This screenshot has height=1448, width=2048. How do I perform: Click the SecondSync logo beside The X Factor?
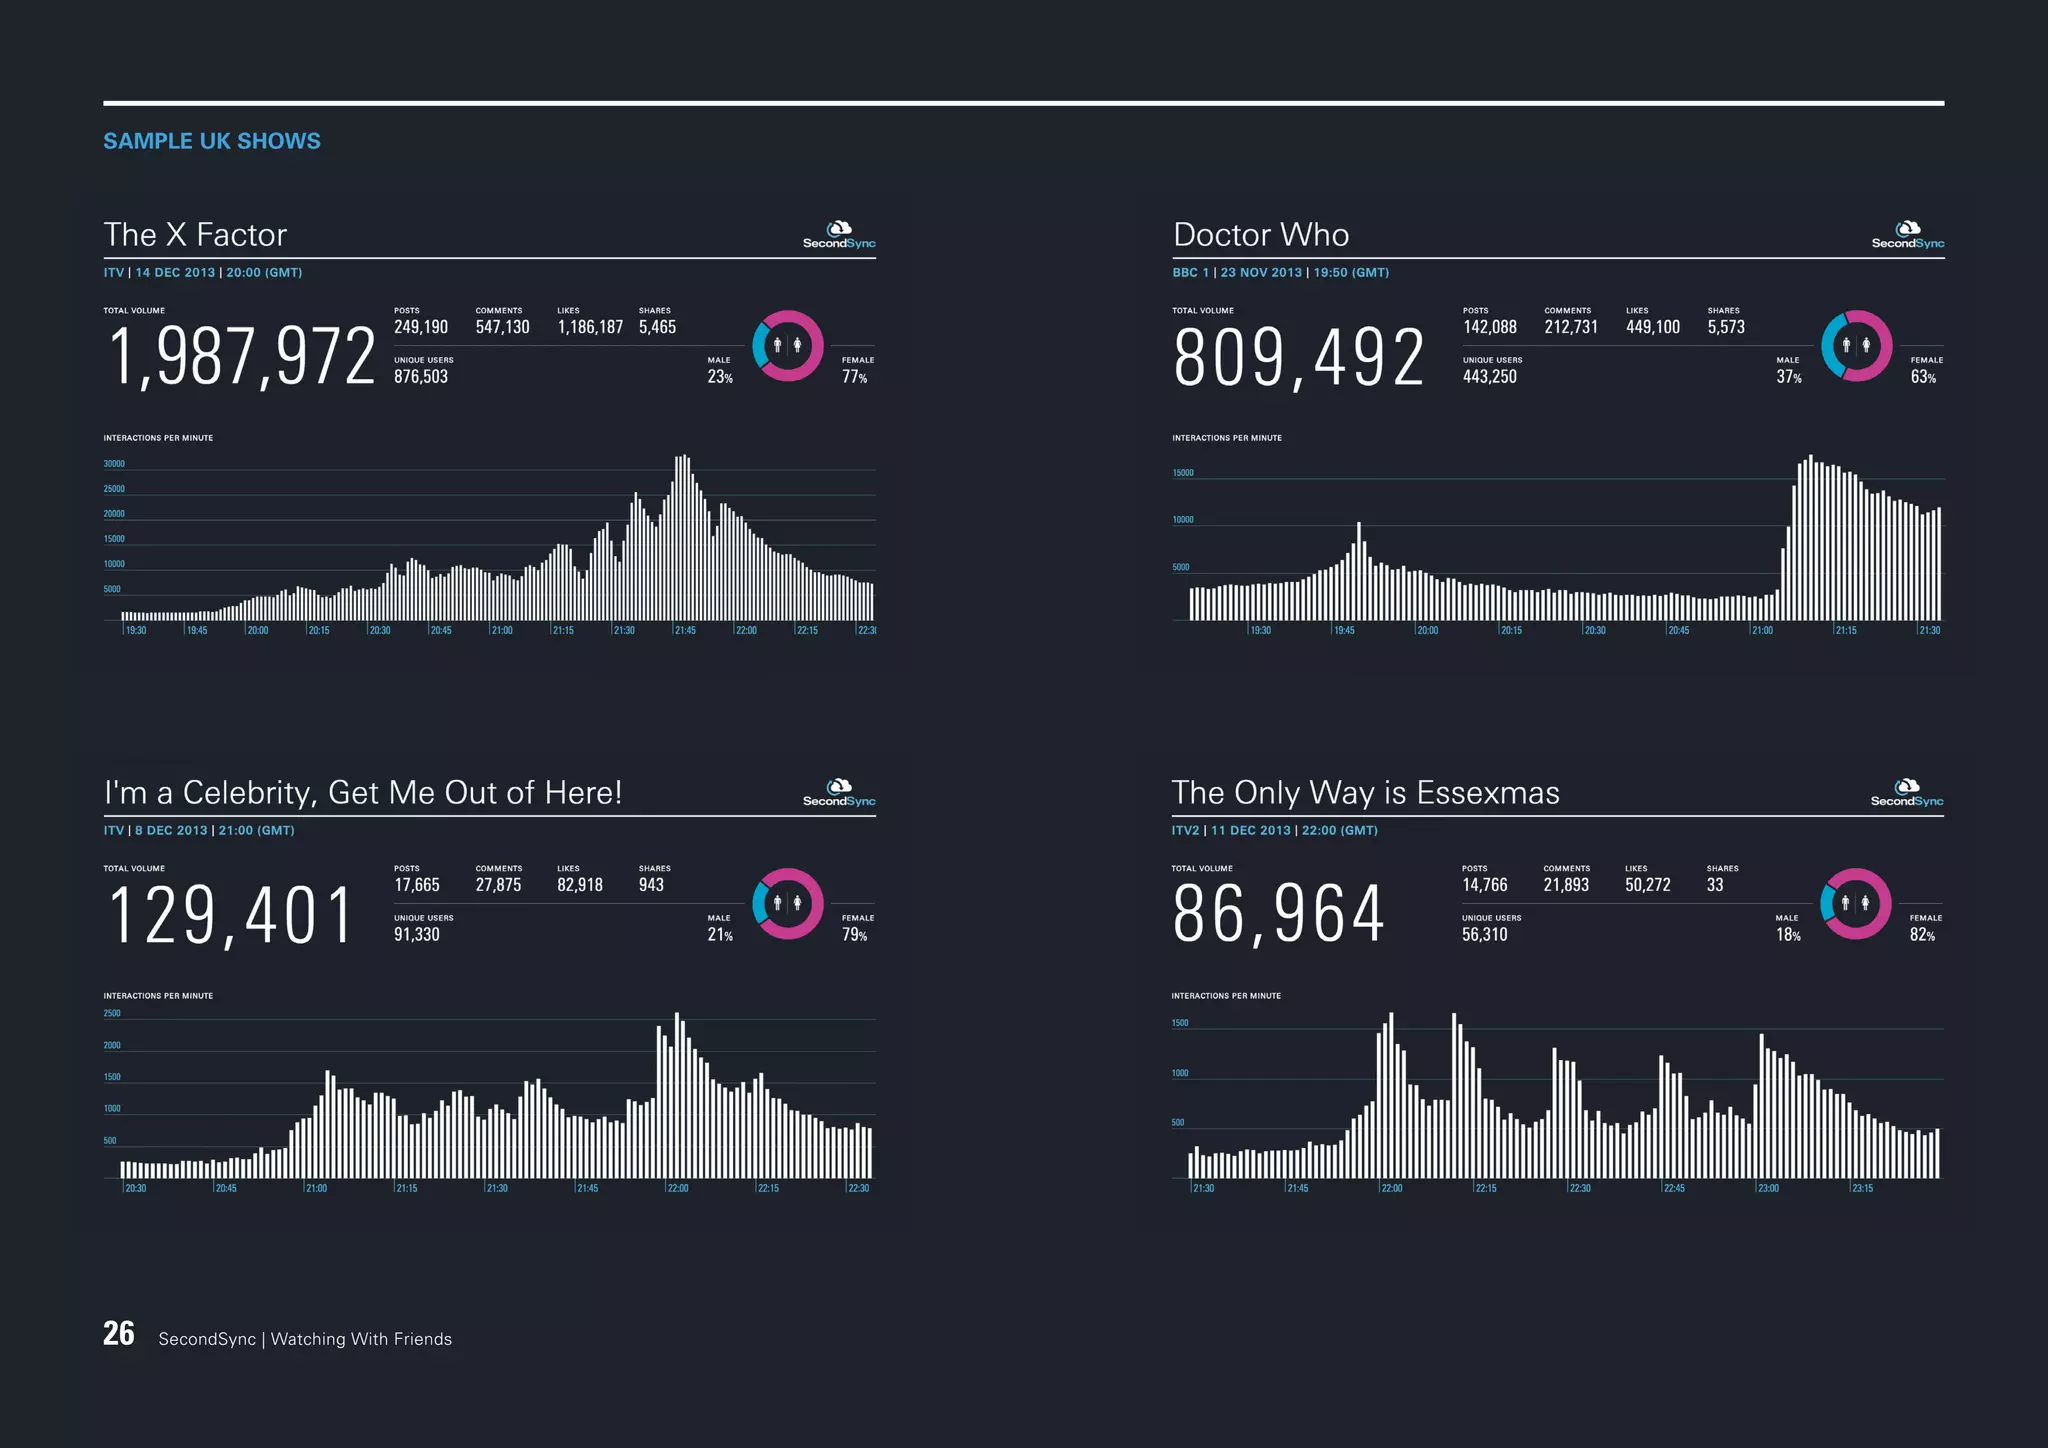click(x=839, y=236)
